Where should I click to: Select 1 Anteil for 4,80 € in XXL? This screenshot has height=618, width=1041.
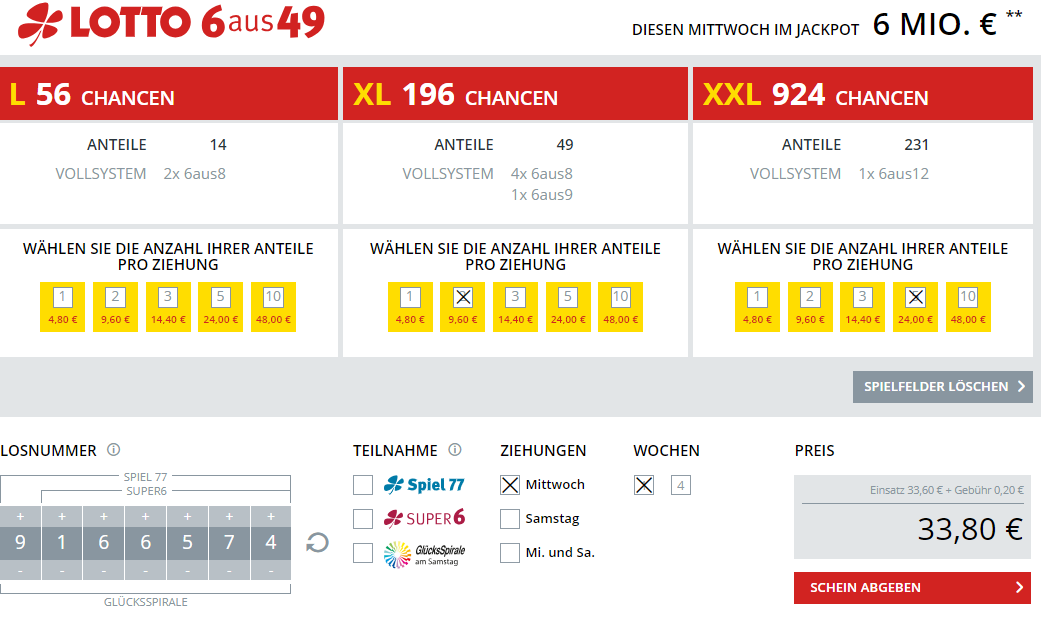[x=757, y=307]
